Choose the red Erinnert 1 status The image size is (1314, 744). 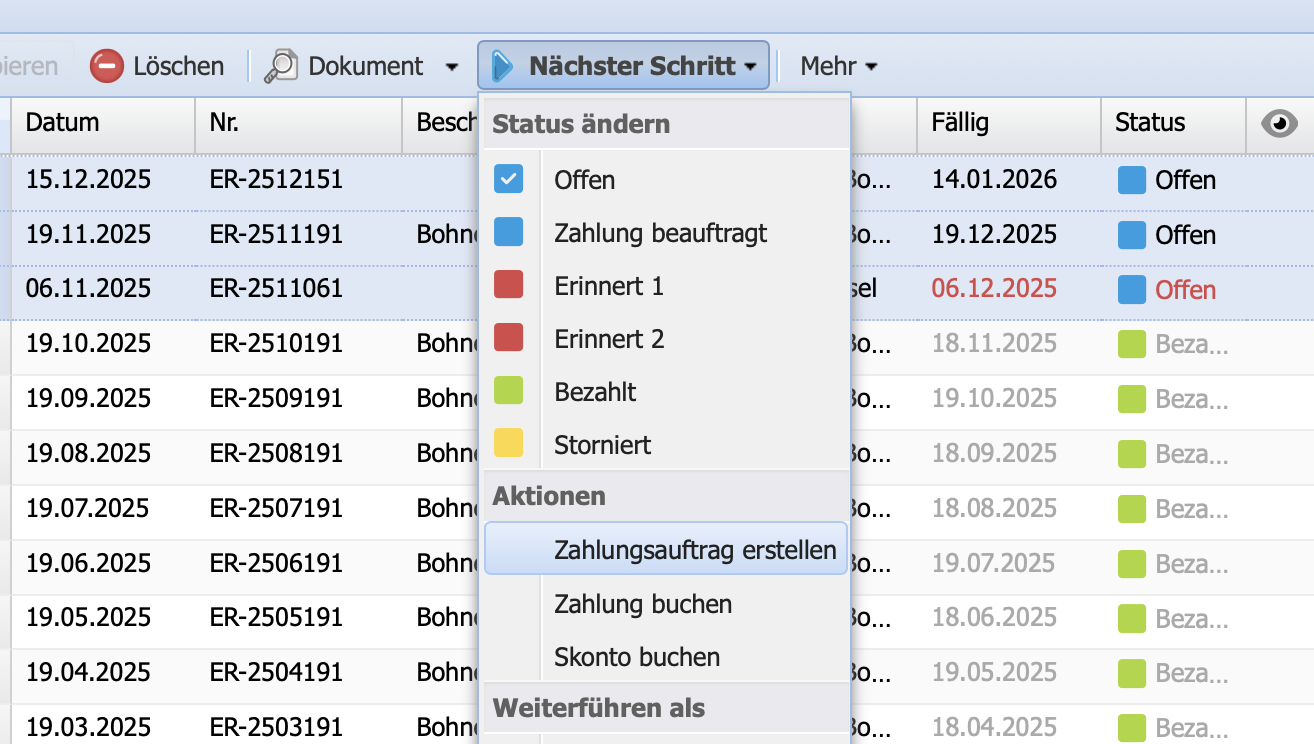[x=609, y=286]
